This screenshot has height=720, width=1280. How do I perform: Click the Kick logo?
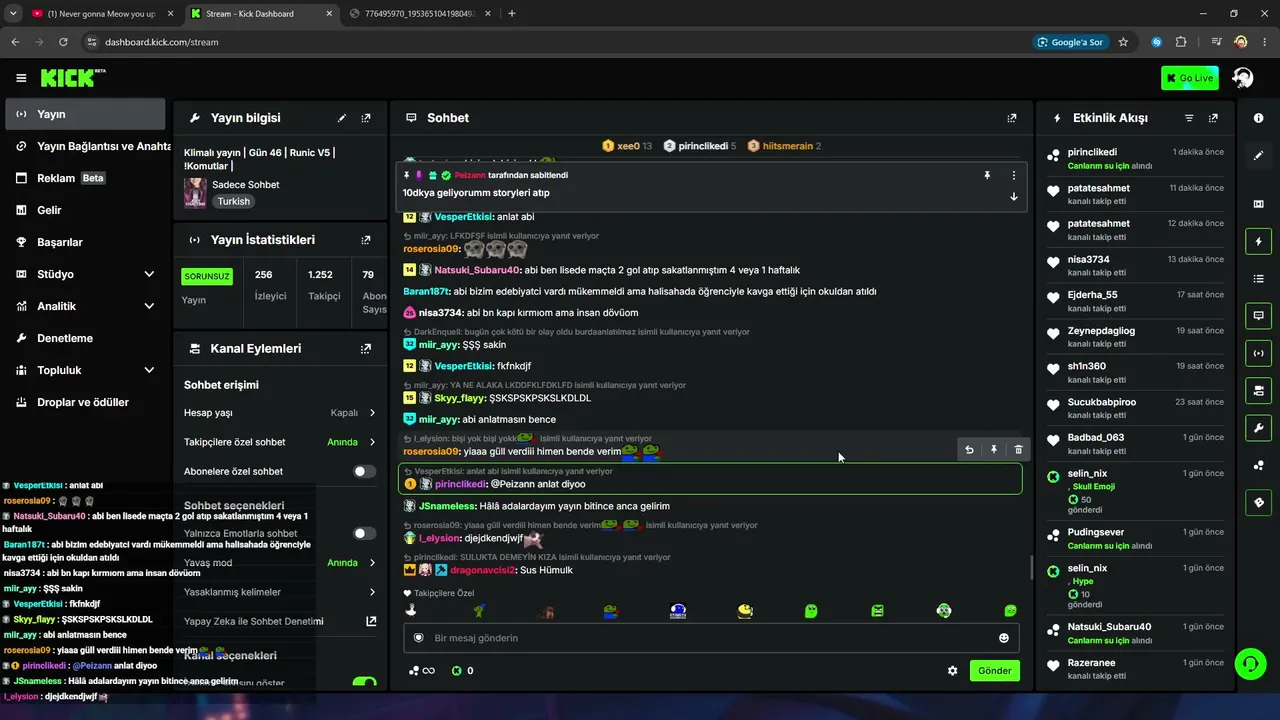tap(73, 78)
